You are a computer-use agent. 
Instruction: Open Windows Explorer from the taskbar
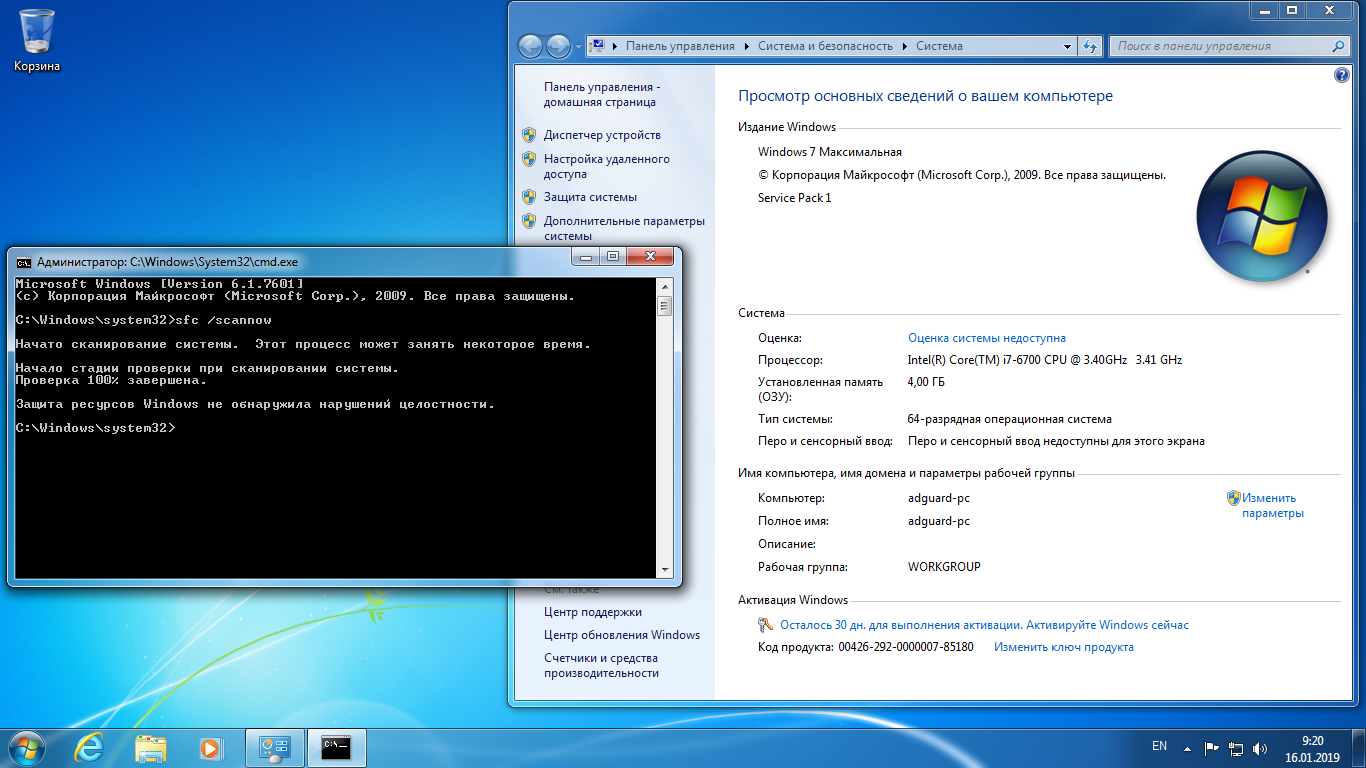[x=150, y=747]
